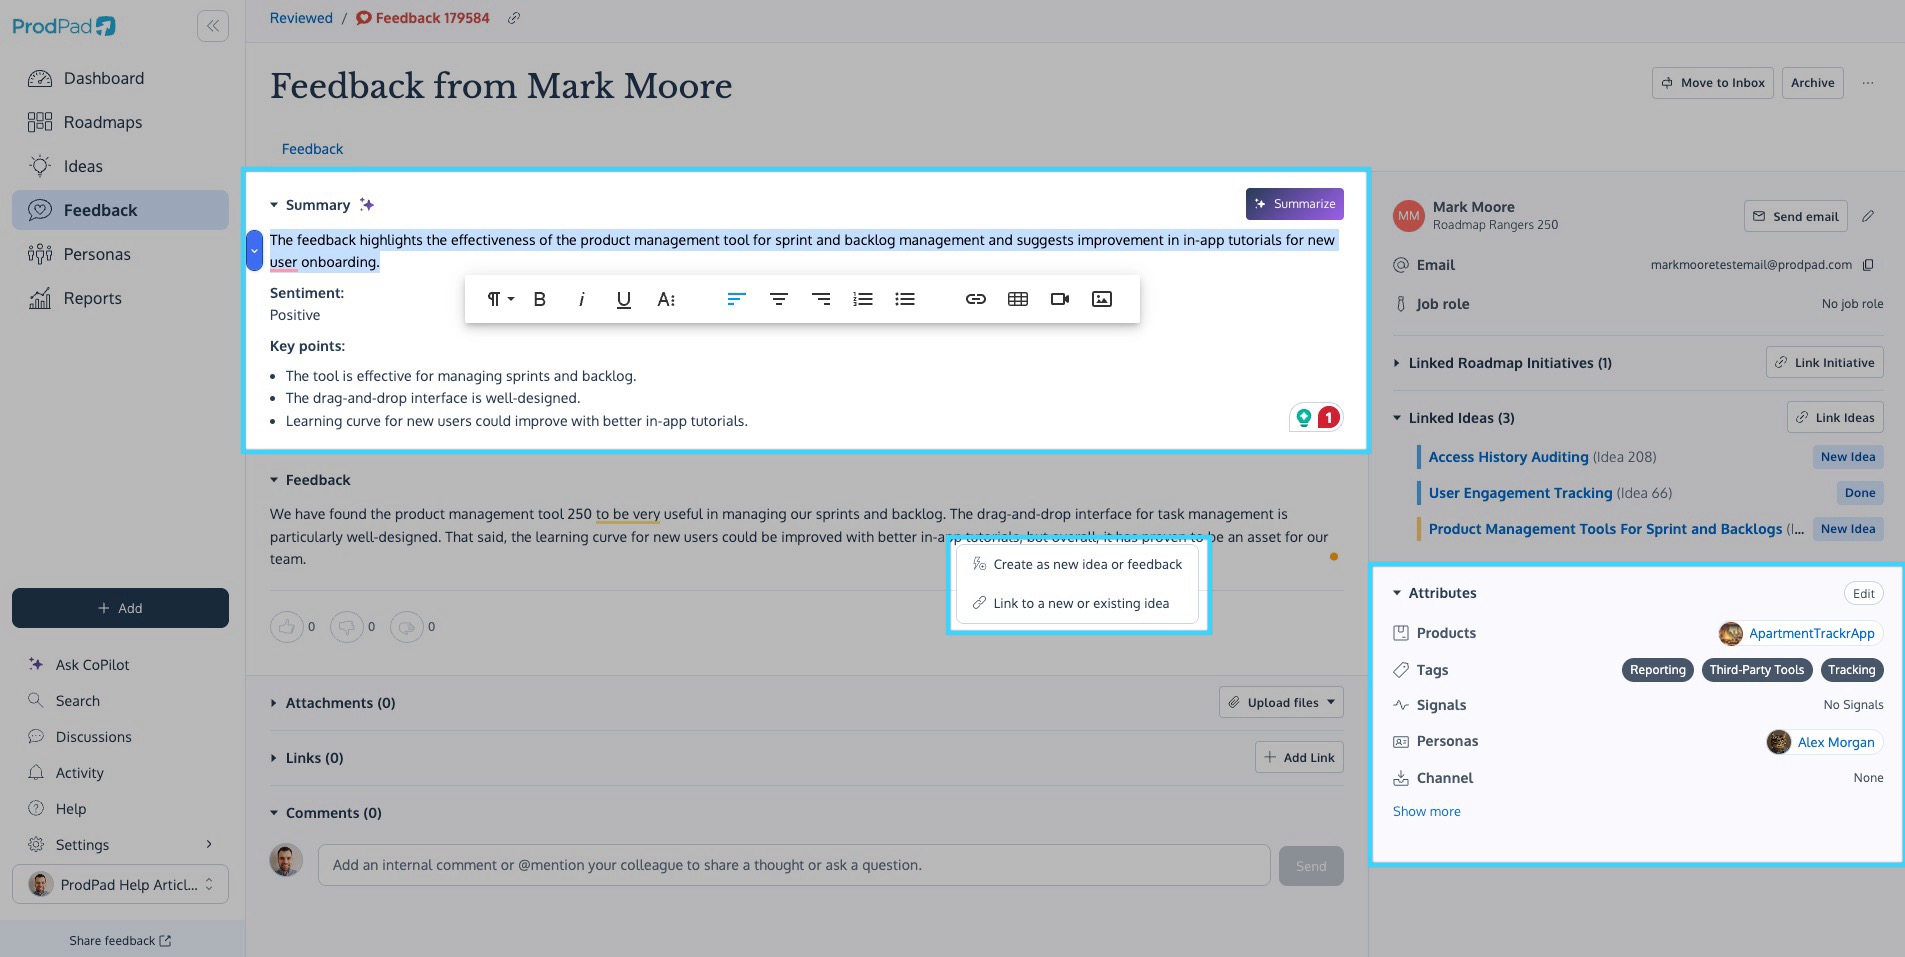1905x957 pixels.
Task: Select the Feedback tab
Action: click(312, 149)
